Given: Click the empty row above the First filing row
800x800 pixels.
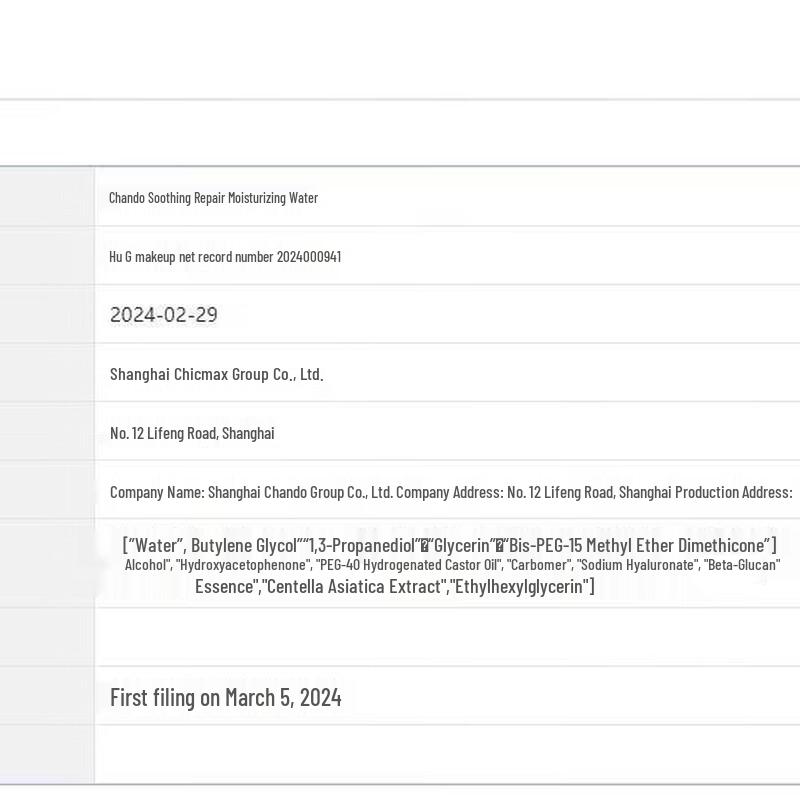Looking at the screenshot, I should pos(447,637).
